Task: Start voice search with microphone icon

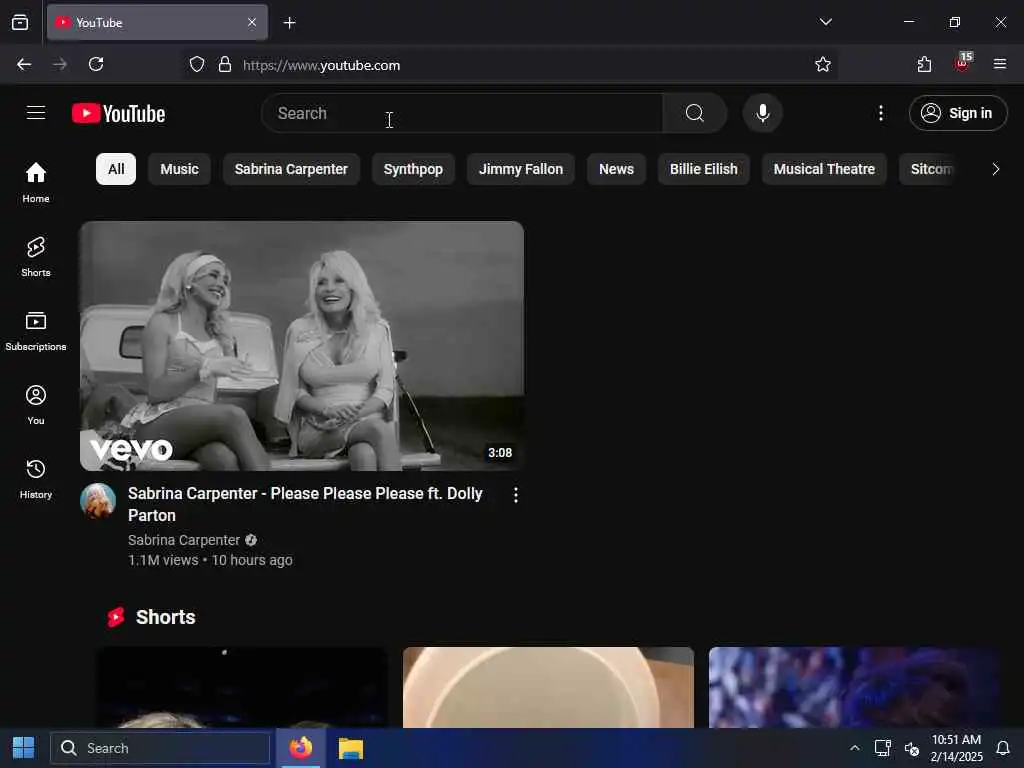Action: click(762, 113)
